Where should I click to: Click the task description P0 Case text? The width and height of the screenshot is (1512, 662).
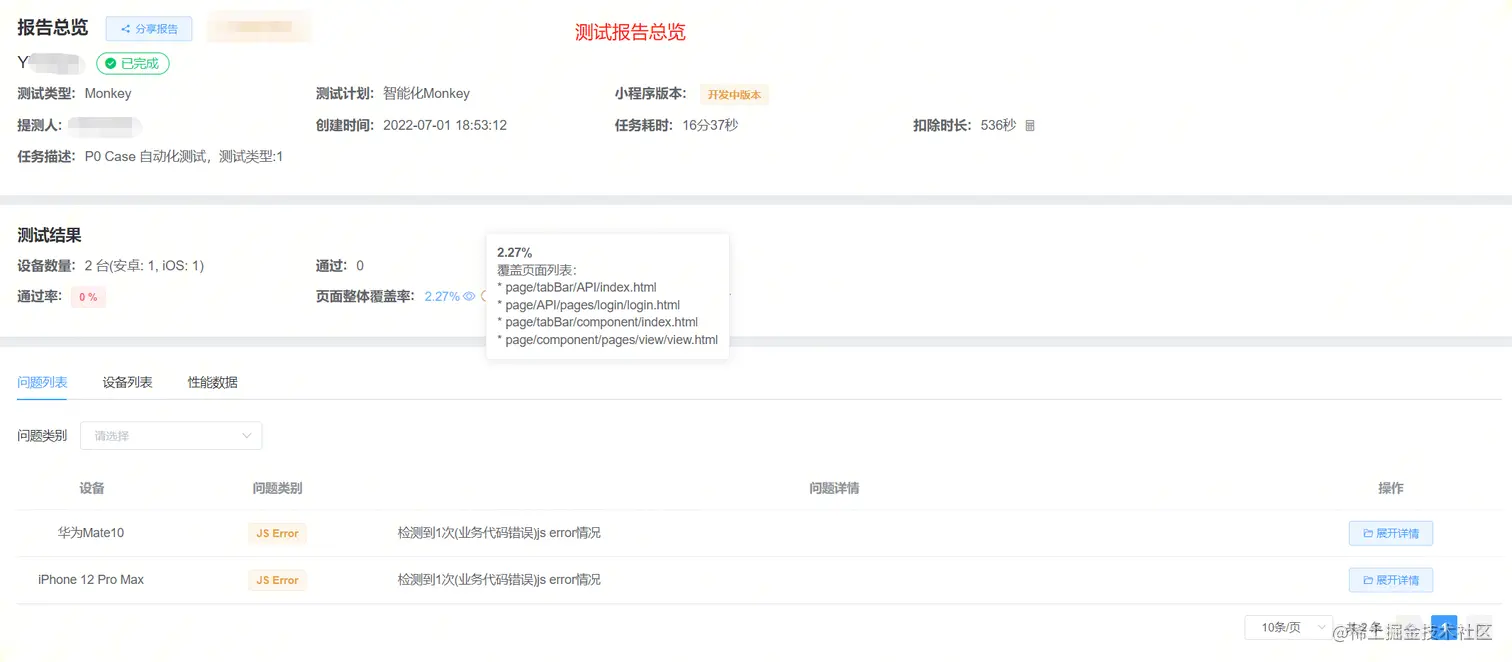[x=184, y=157]
